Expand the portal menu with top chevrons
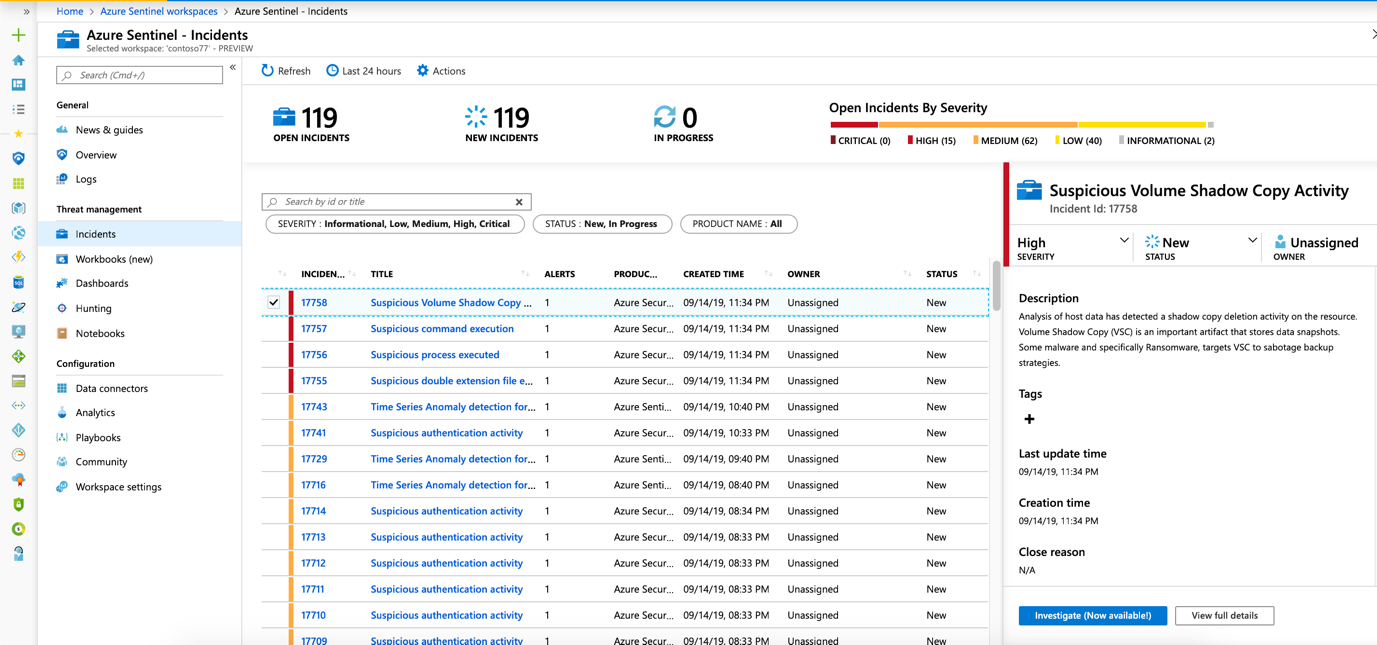The image size is (1377, 645). click(x=26, y=12)
